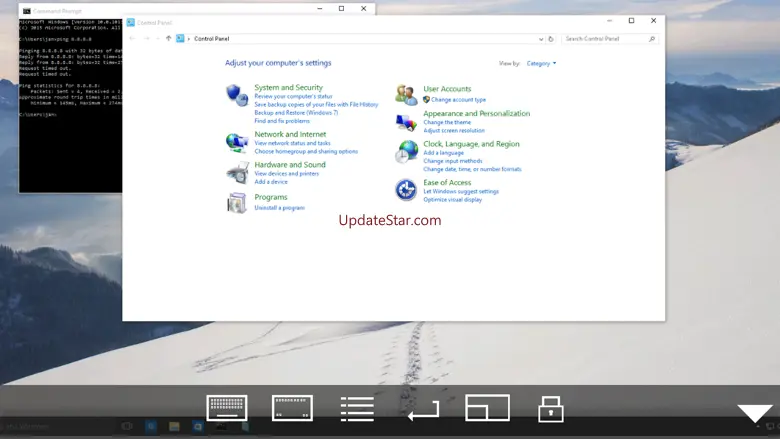
Task: Open the on-screen keyboard from the bottom toolbar
Action: pyautogui.click(x=227, y=408)
